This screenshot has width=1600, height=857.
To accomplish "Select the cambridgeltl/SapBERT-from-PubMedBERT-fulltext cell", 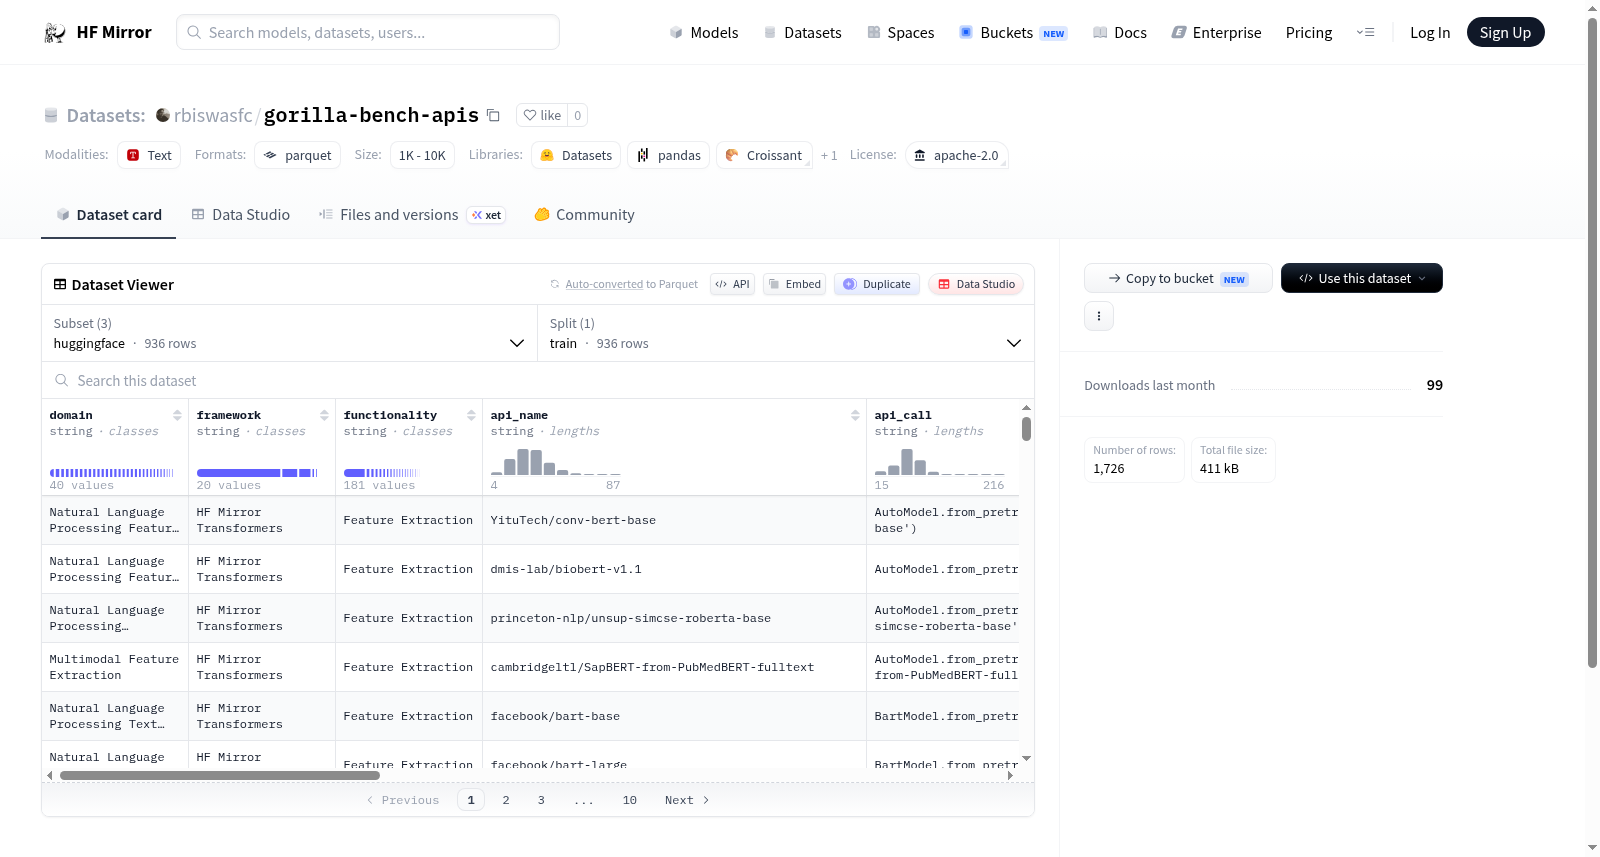I will [x=674, y=667].
